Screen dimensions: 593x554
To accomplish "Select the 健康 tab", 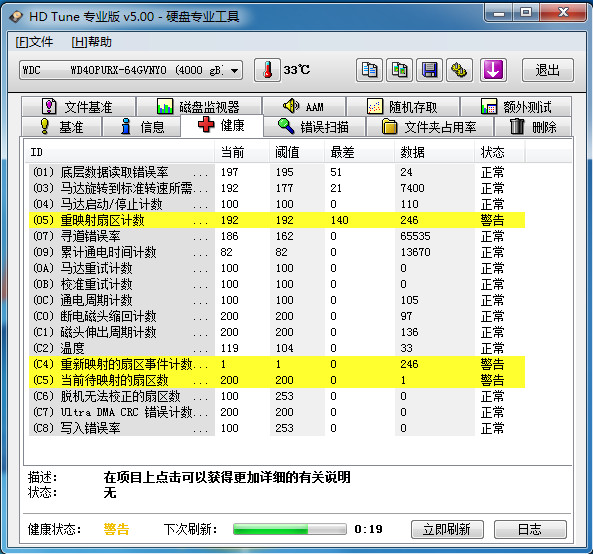I will (x=222, y=125).
